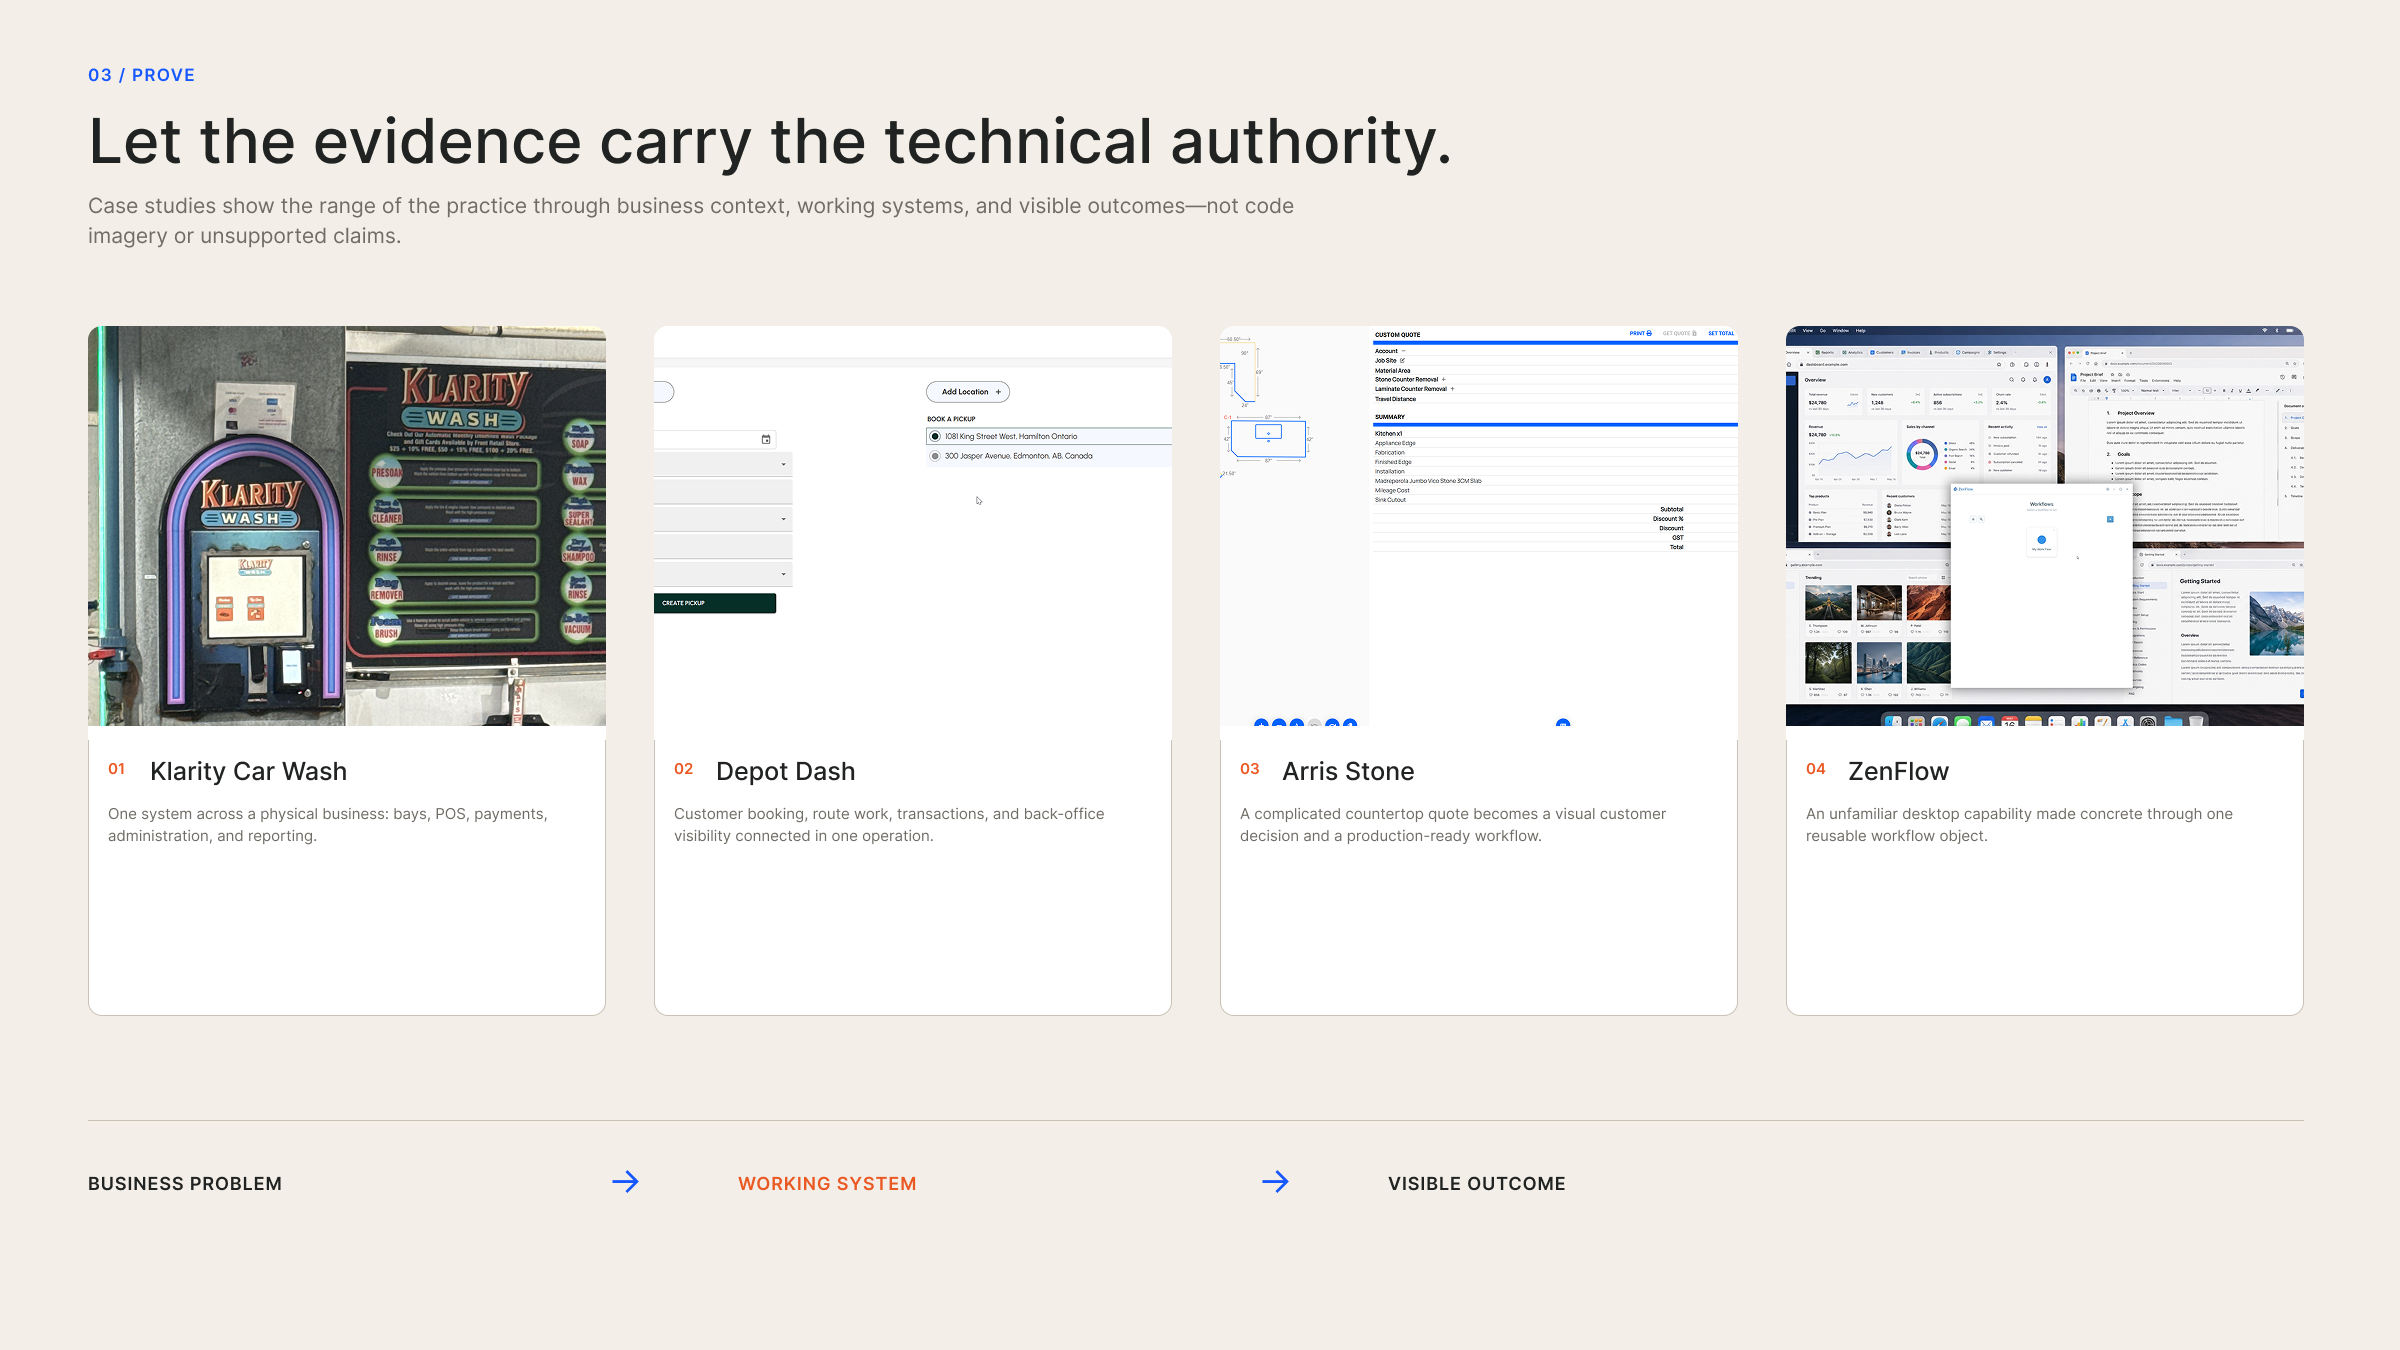Open the calendar date picker icon

click(766, 439)
